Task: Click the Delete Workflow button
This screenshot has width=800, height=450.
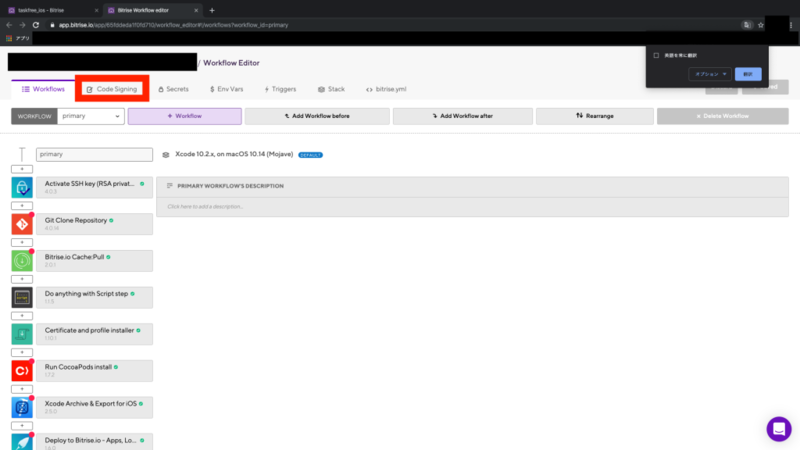Action: pos(722,116)
